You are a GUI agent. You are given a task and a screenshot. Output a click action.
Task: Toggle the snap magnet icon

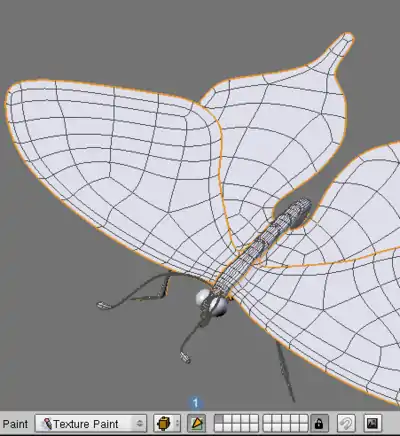346,424
